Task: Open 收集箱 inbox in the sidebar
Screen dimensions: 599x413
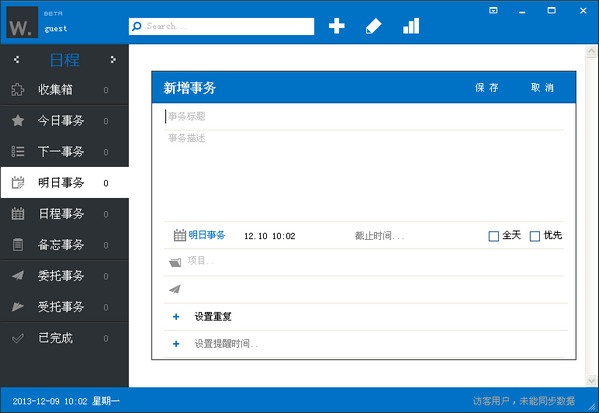Action: (65, 90)
